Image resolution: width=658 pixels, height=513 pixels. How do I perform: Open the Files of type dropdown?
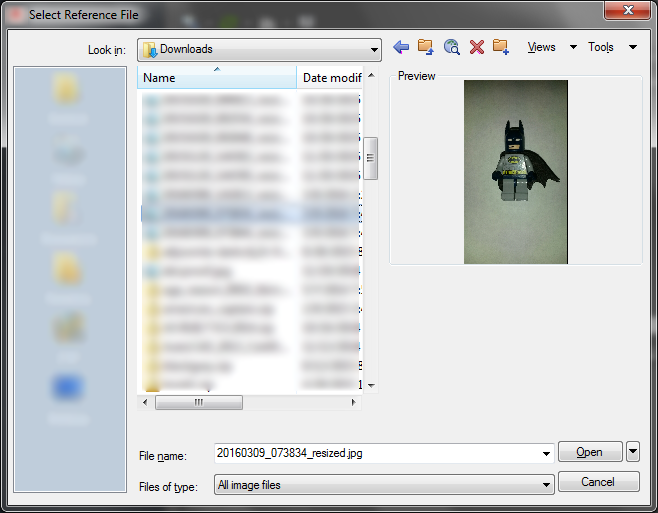(384, 485)
